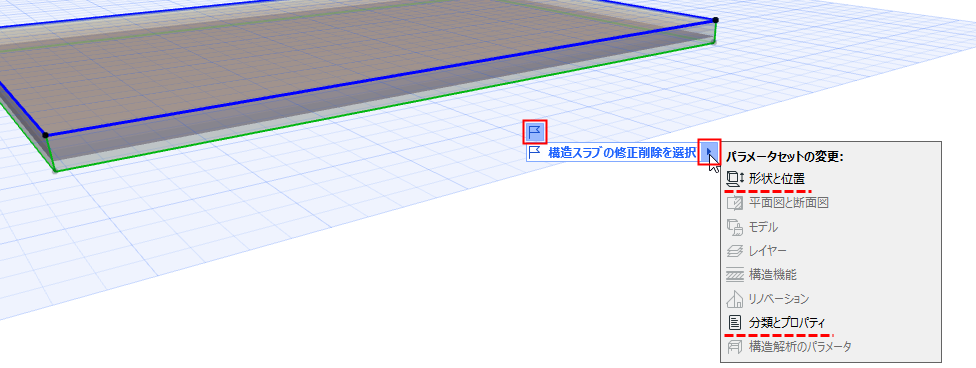Click the 形状と位置 icon

click(735, 179)
